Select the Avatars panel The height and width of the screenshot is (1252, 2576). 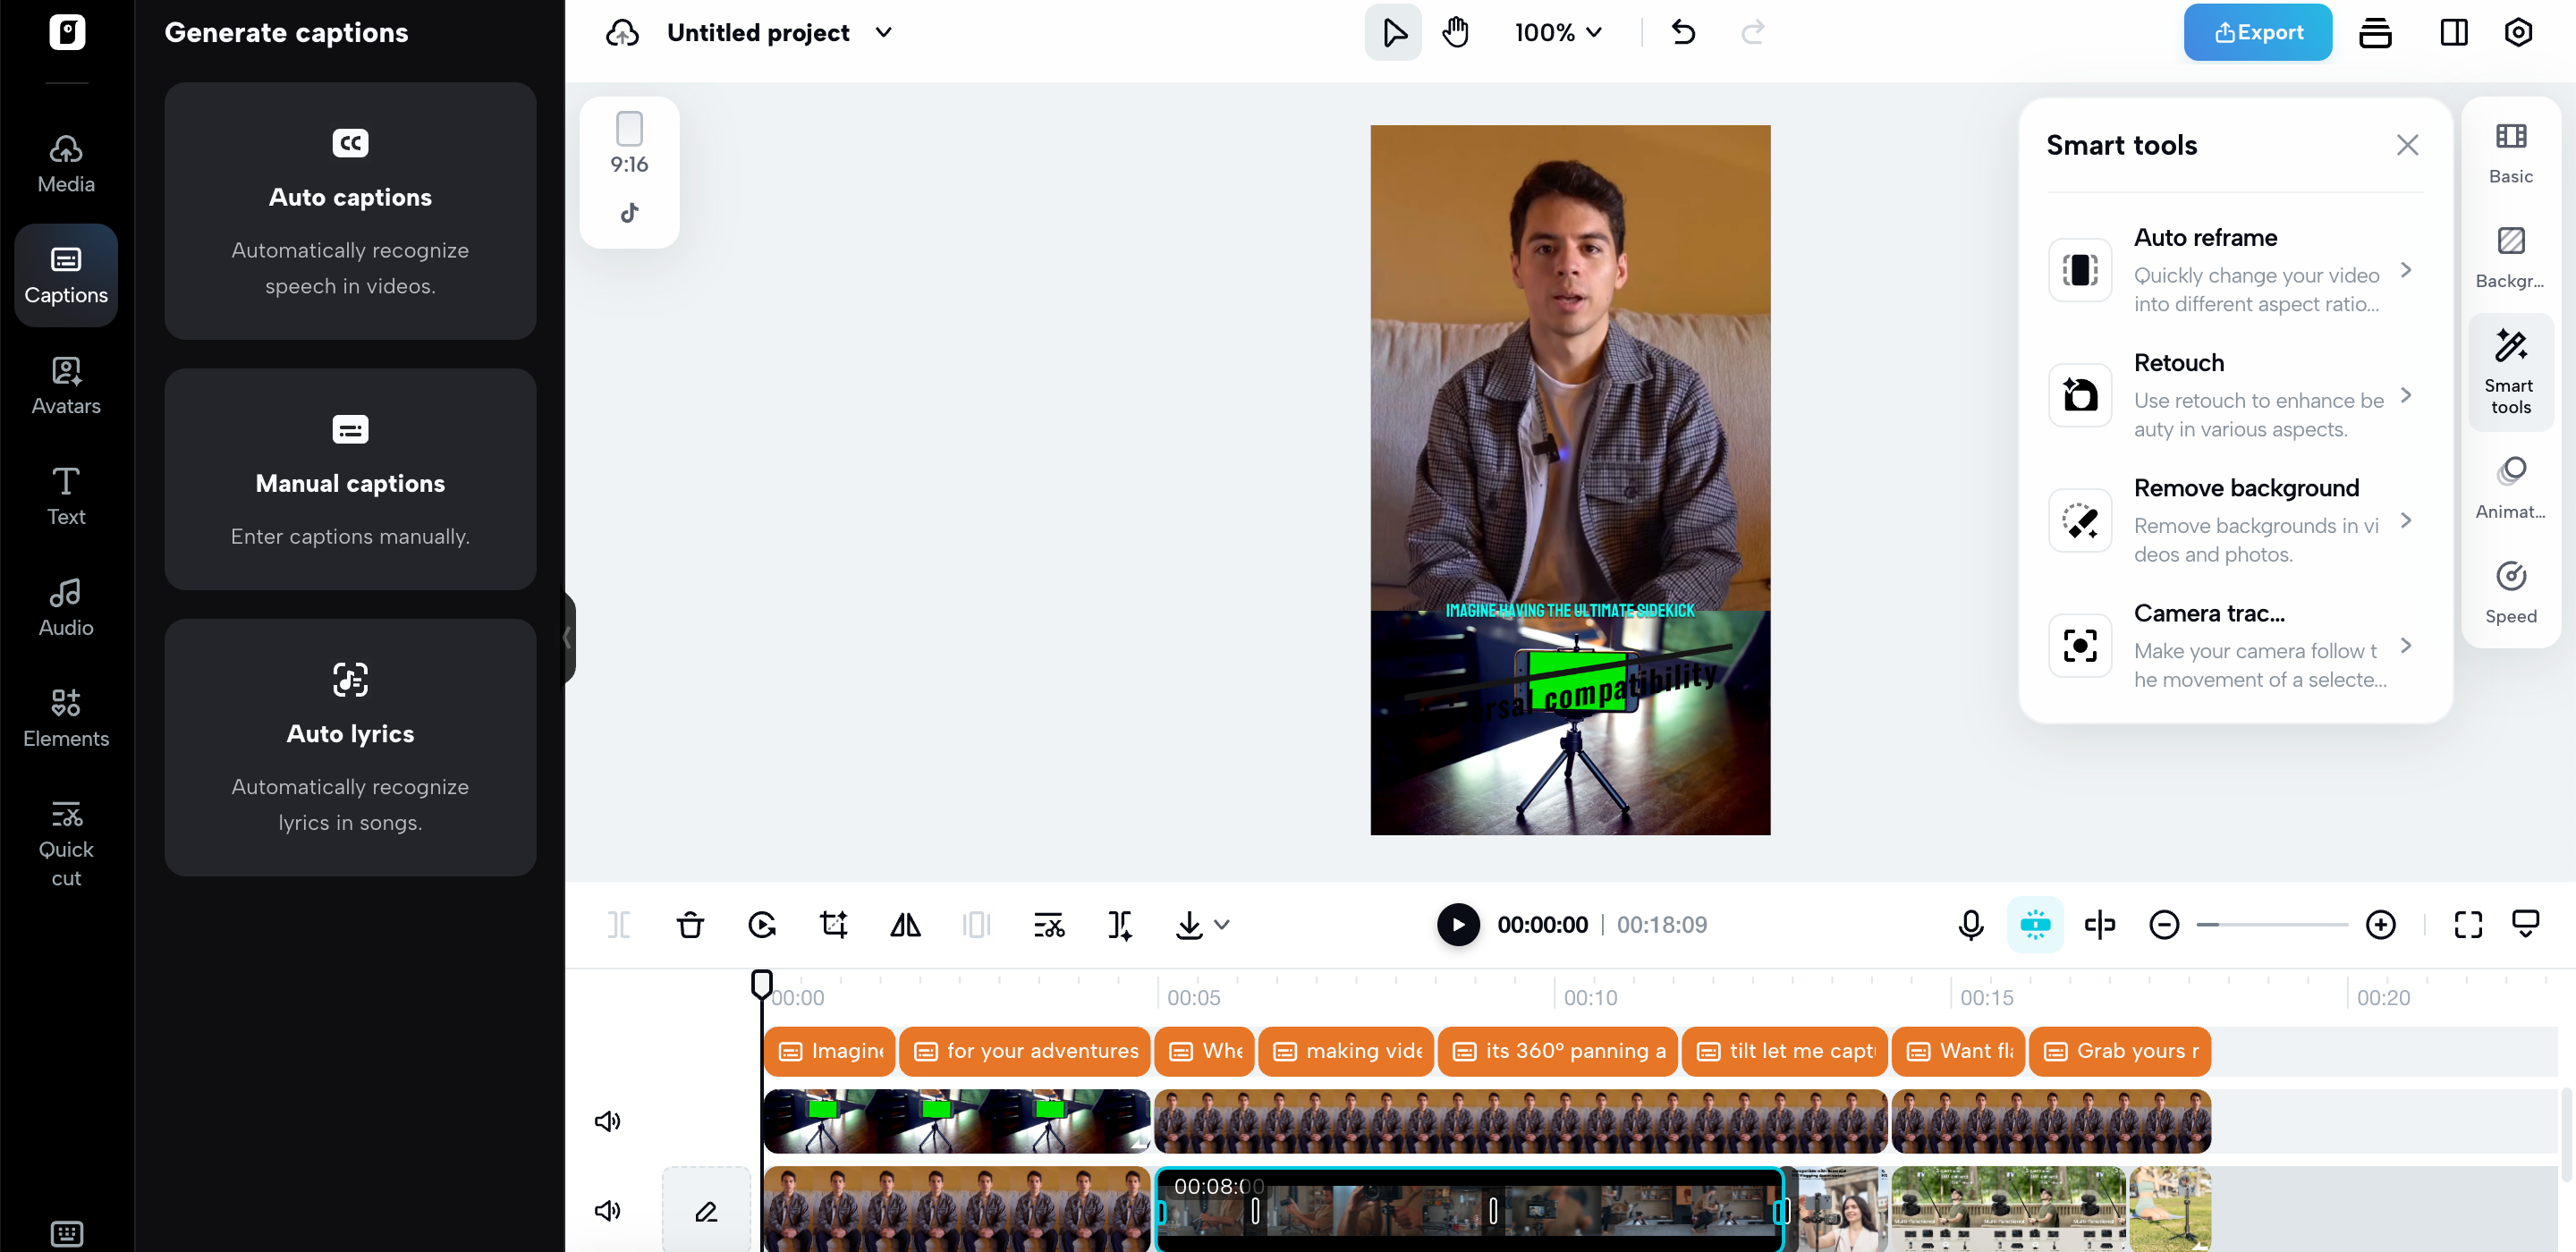[x=65, y=384]
